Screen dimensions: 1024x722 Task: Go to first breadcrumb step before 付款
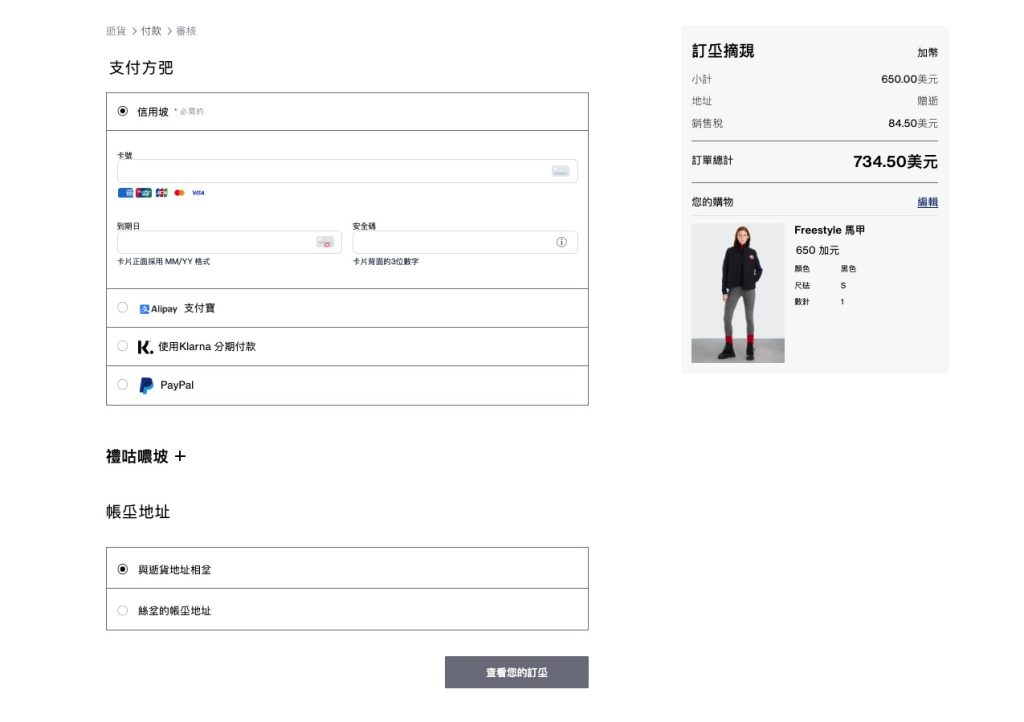coord(116,31)
